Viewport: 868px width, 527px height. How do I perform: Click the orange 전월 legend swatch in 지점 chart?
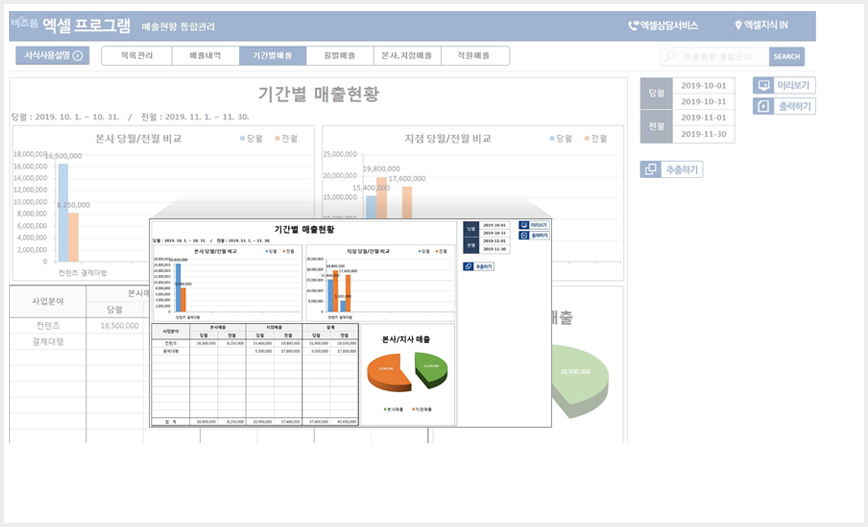click(x=587, y=138)
